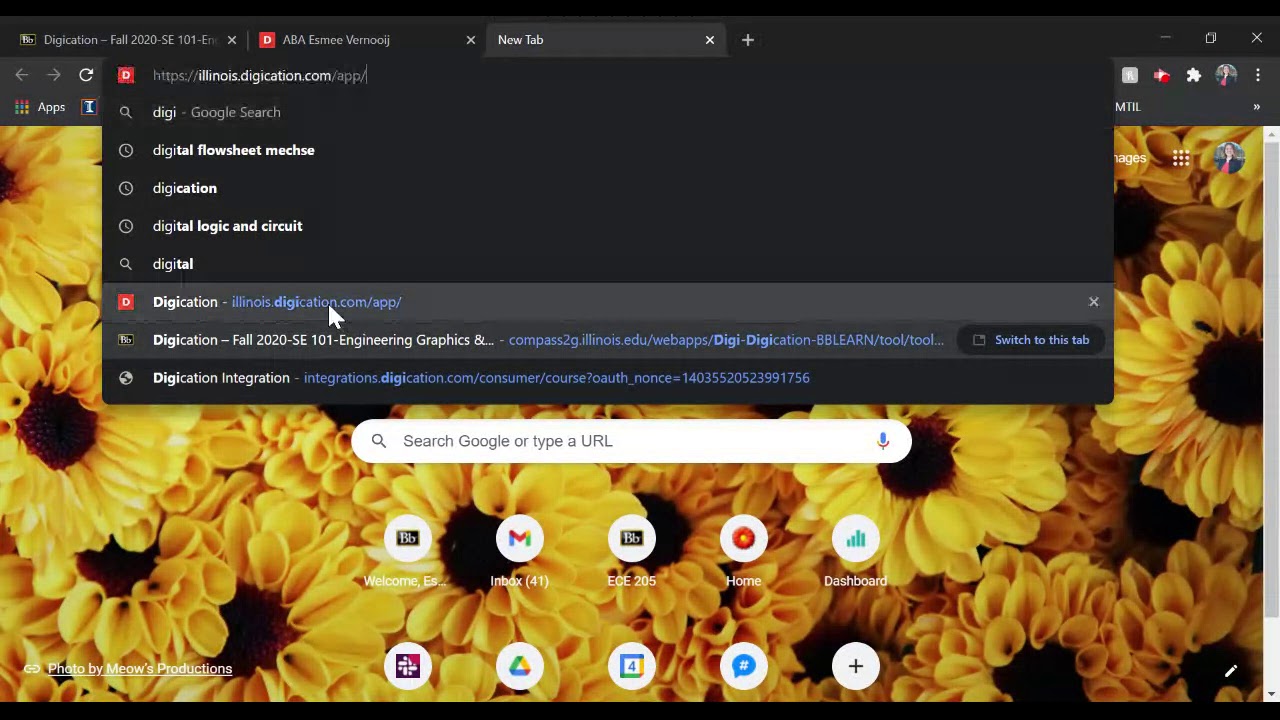Customize this page with pencil icon
The height and width of the screenshot is (720, 1280).
pos(1231,671)
